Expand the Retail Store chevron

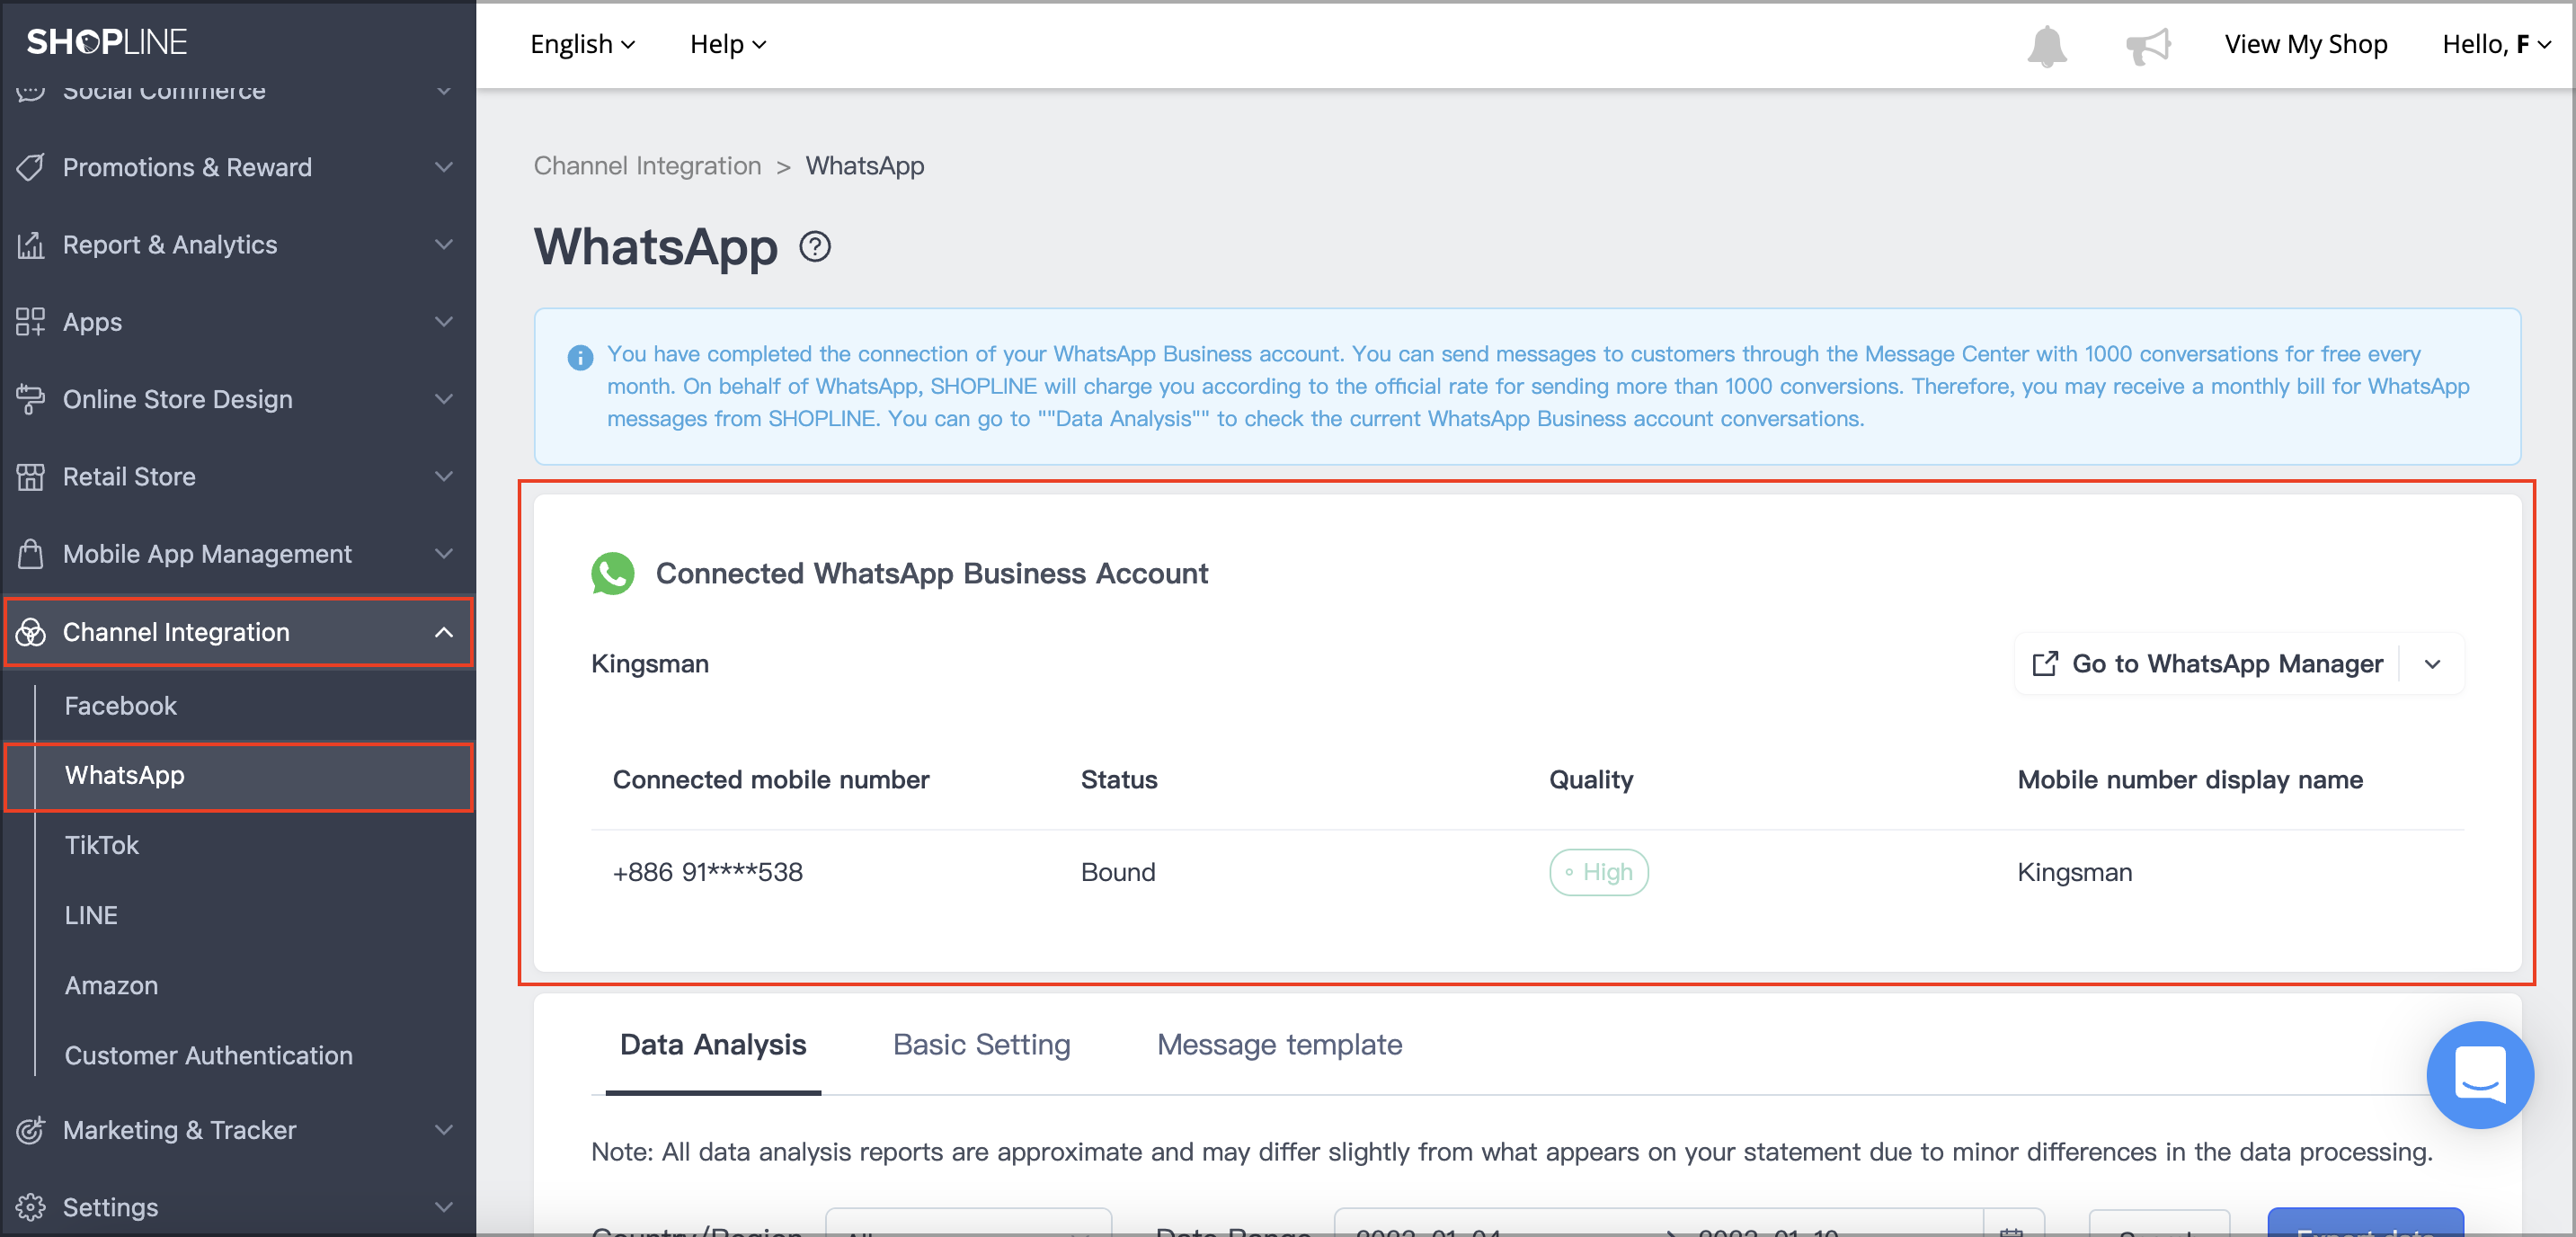(444, 476)
